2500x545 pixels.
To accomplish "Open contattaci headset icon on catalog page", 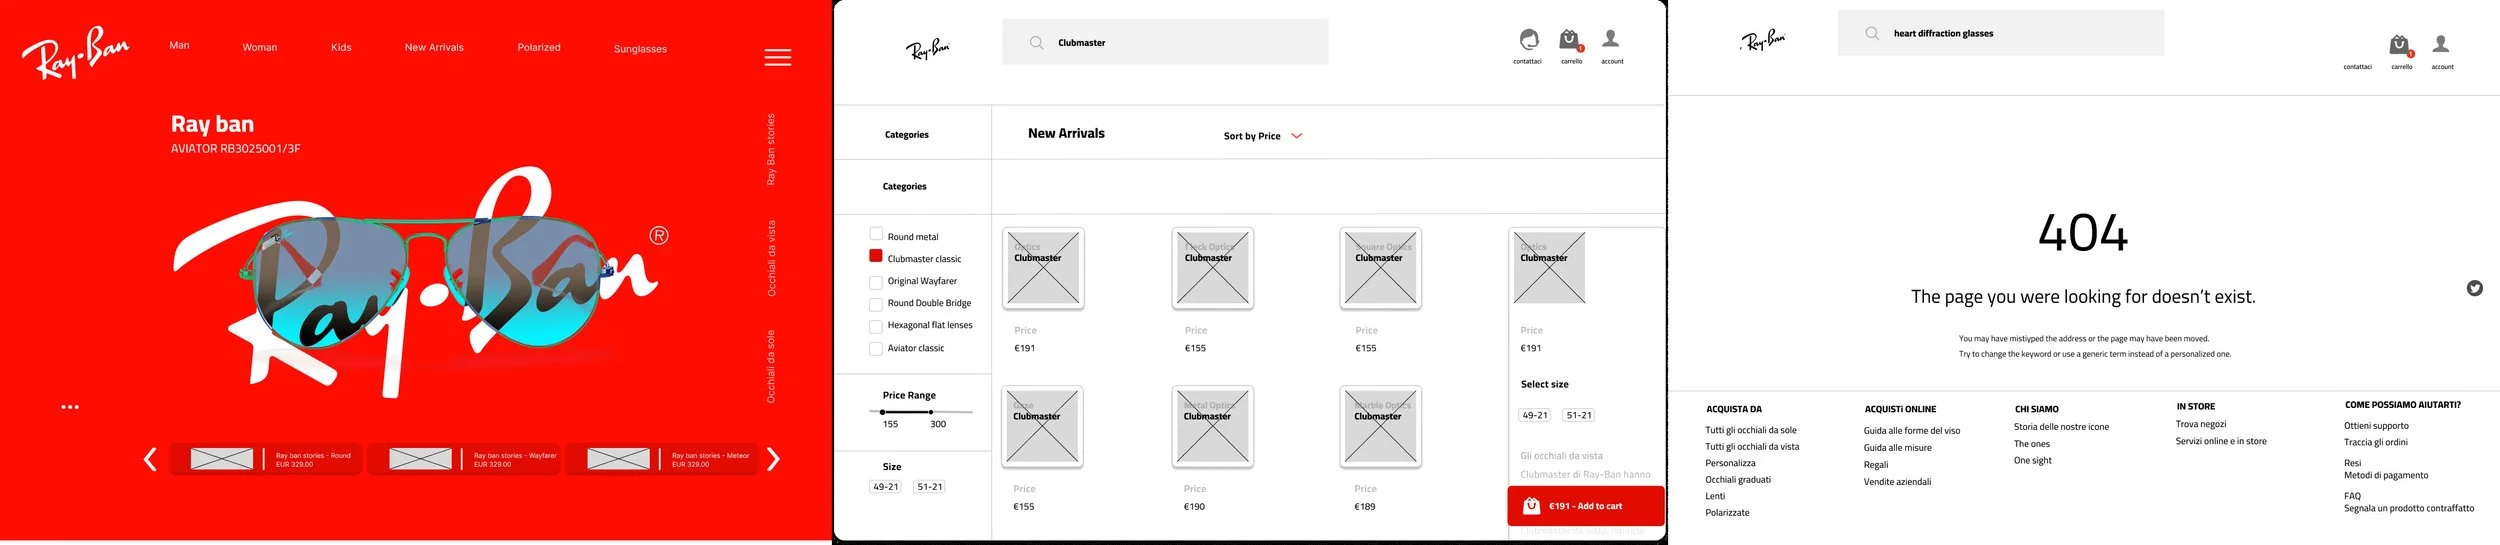I will coord(1528,39).
